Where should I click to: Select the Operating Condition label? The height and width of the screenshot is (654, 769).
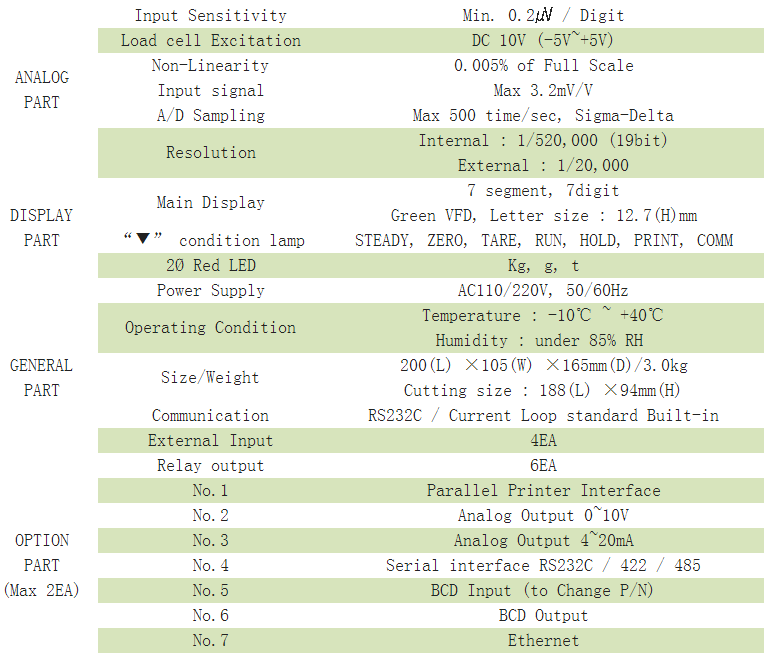[x=210, y=327]
